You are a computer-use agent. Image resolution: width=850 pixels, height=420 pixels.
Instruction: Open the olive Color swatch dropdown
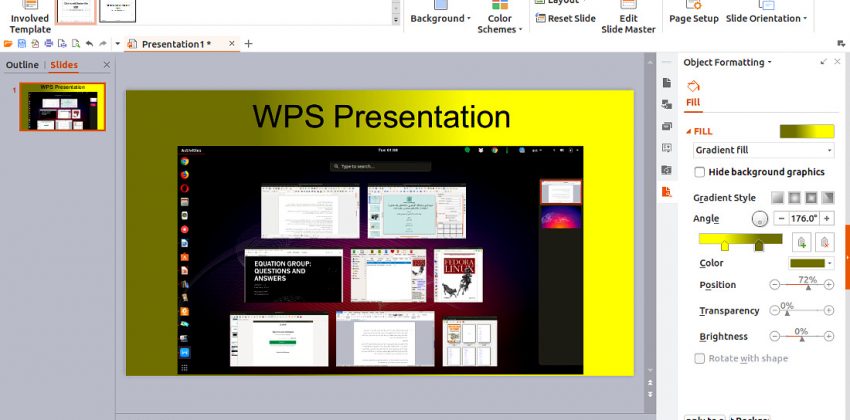click(811, 263)
